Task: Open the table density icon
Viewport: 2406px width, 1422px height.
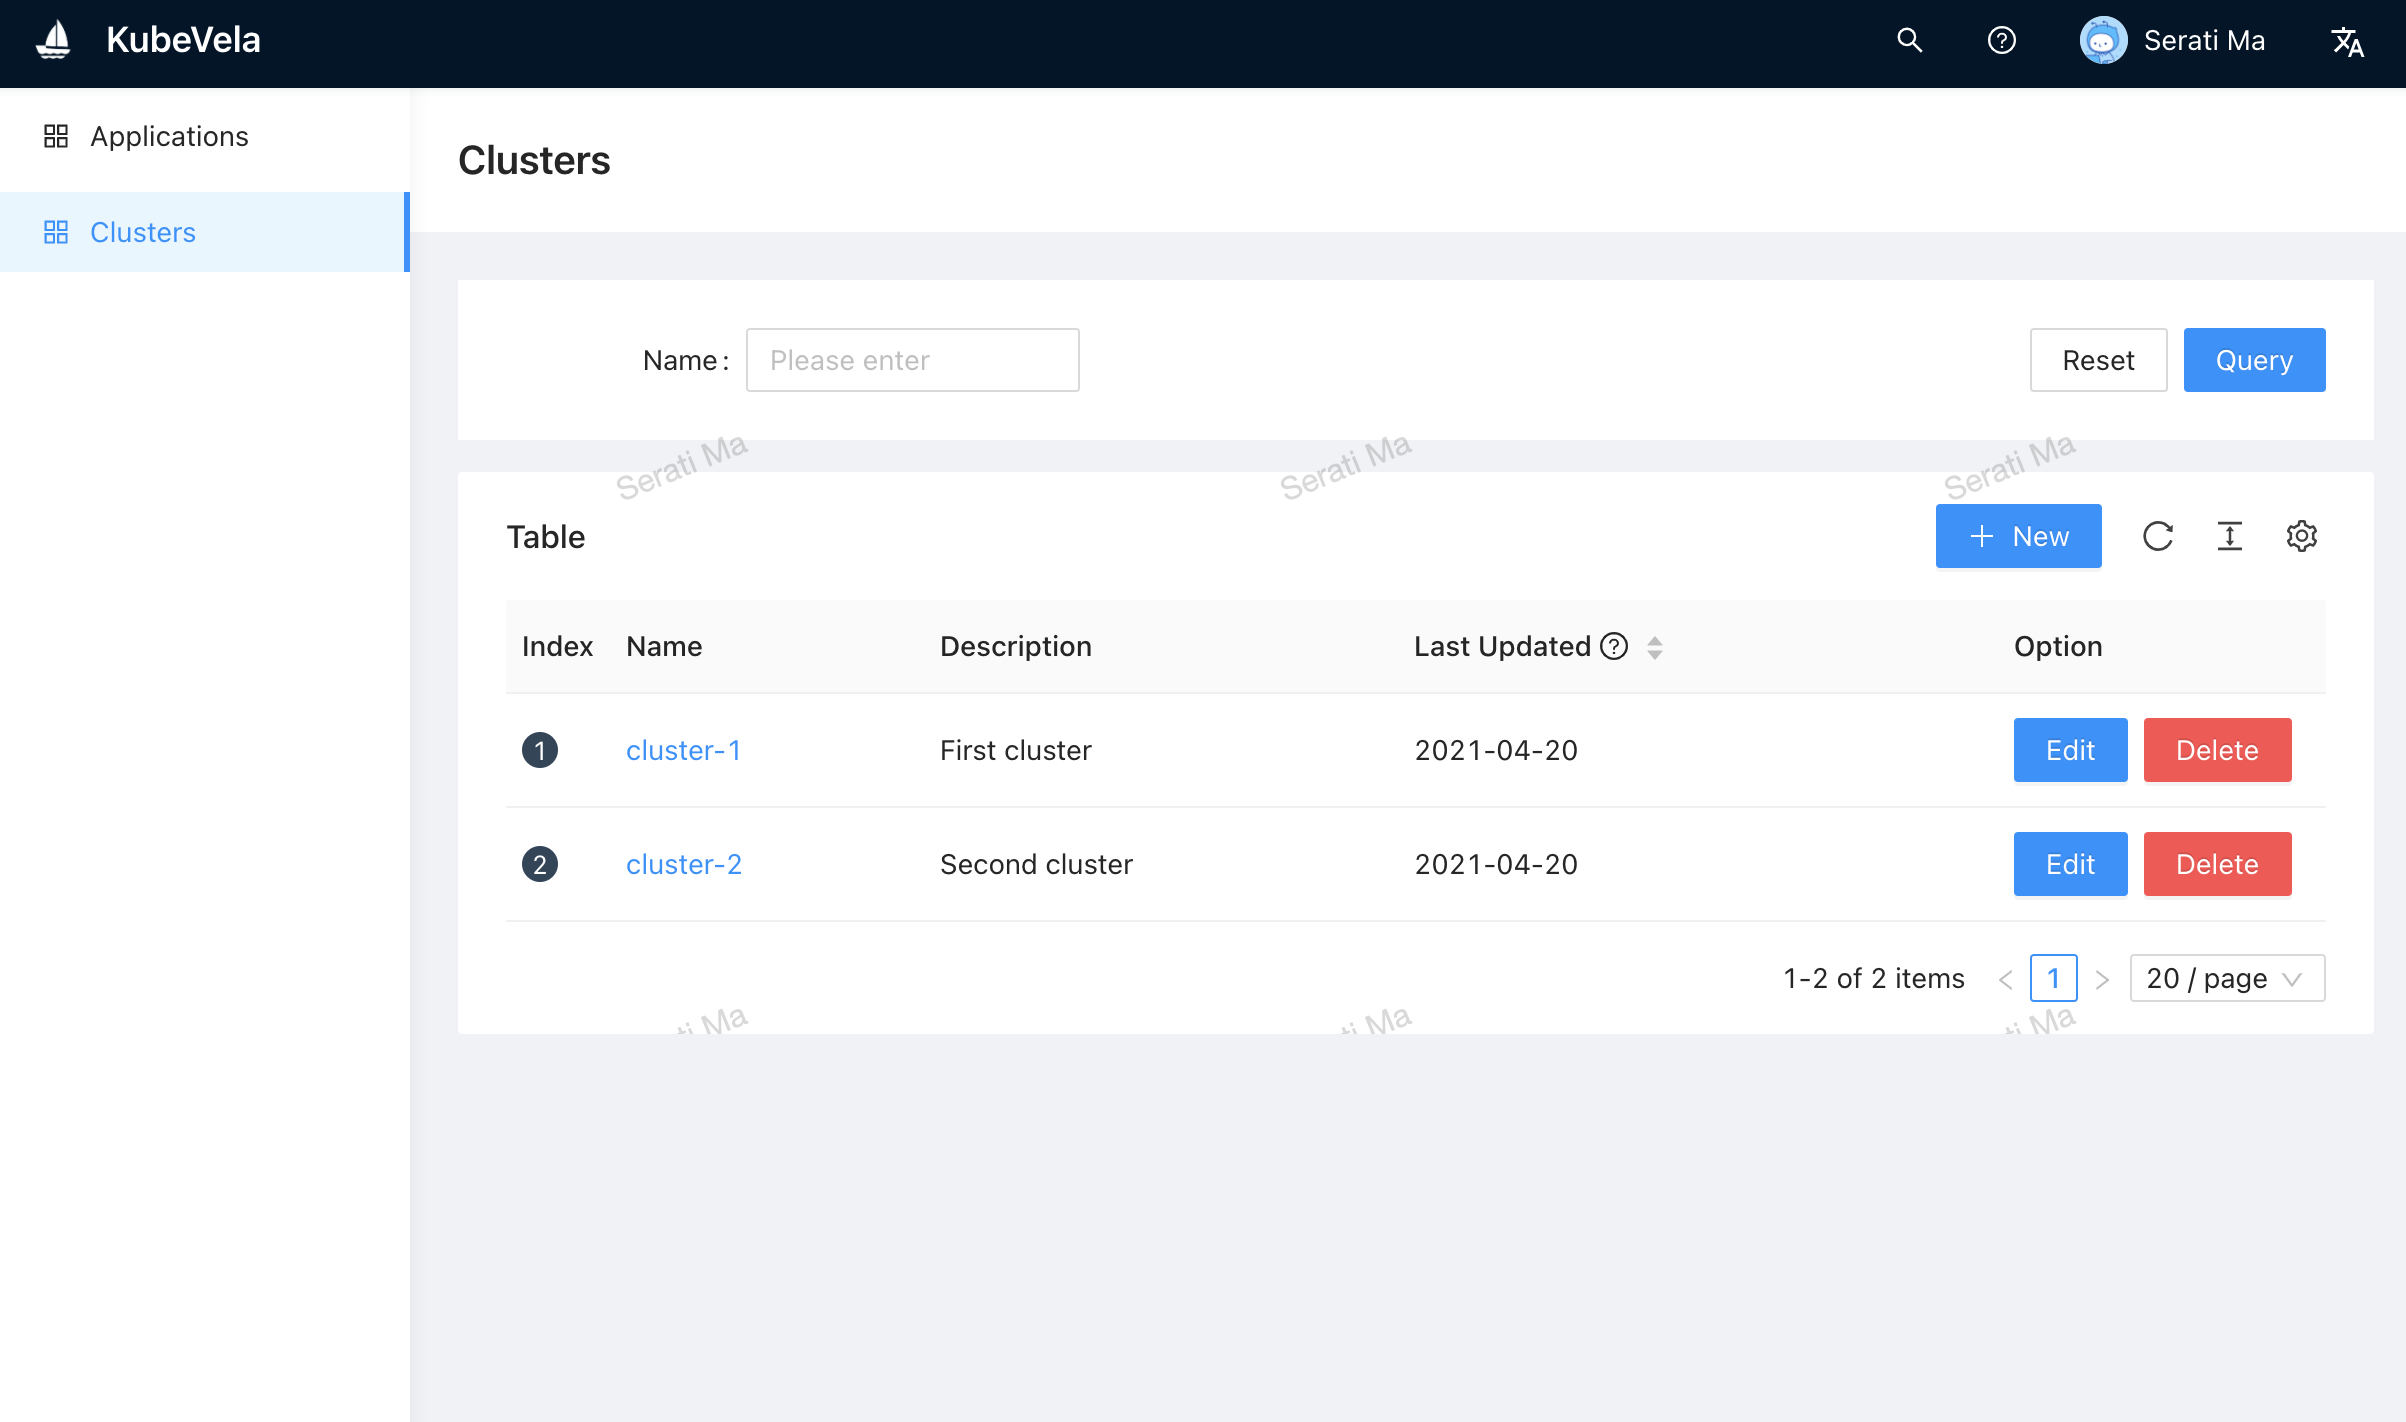Action: click(2230, 536)
